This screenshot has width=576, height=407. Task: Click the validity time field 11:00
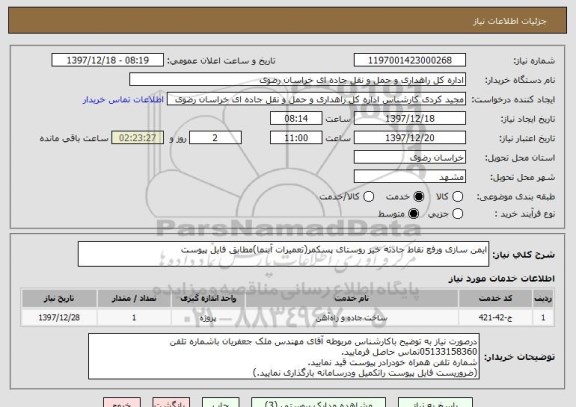point(296,138)
